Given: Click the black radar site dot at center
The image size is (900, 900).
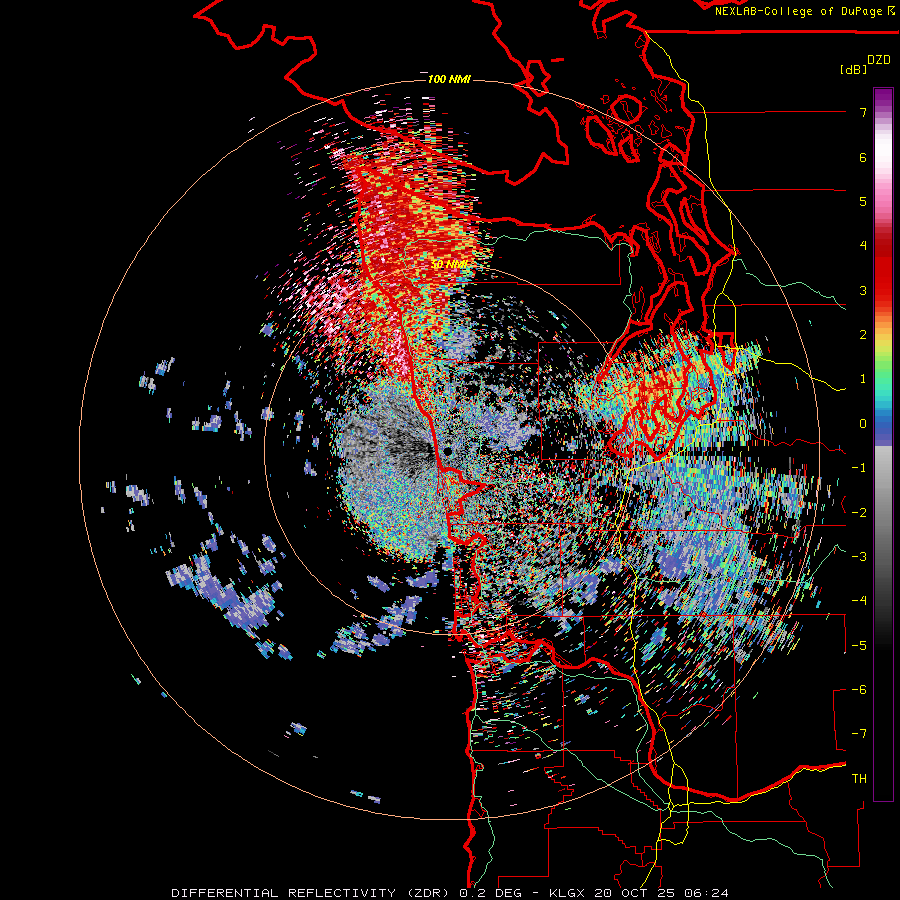Looking at the screenshot, I should tap(448, 452).
